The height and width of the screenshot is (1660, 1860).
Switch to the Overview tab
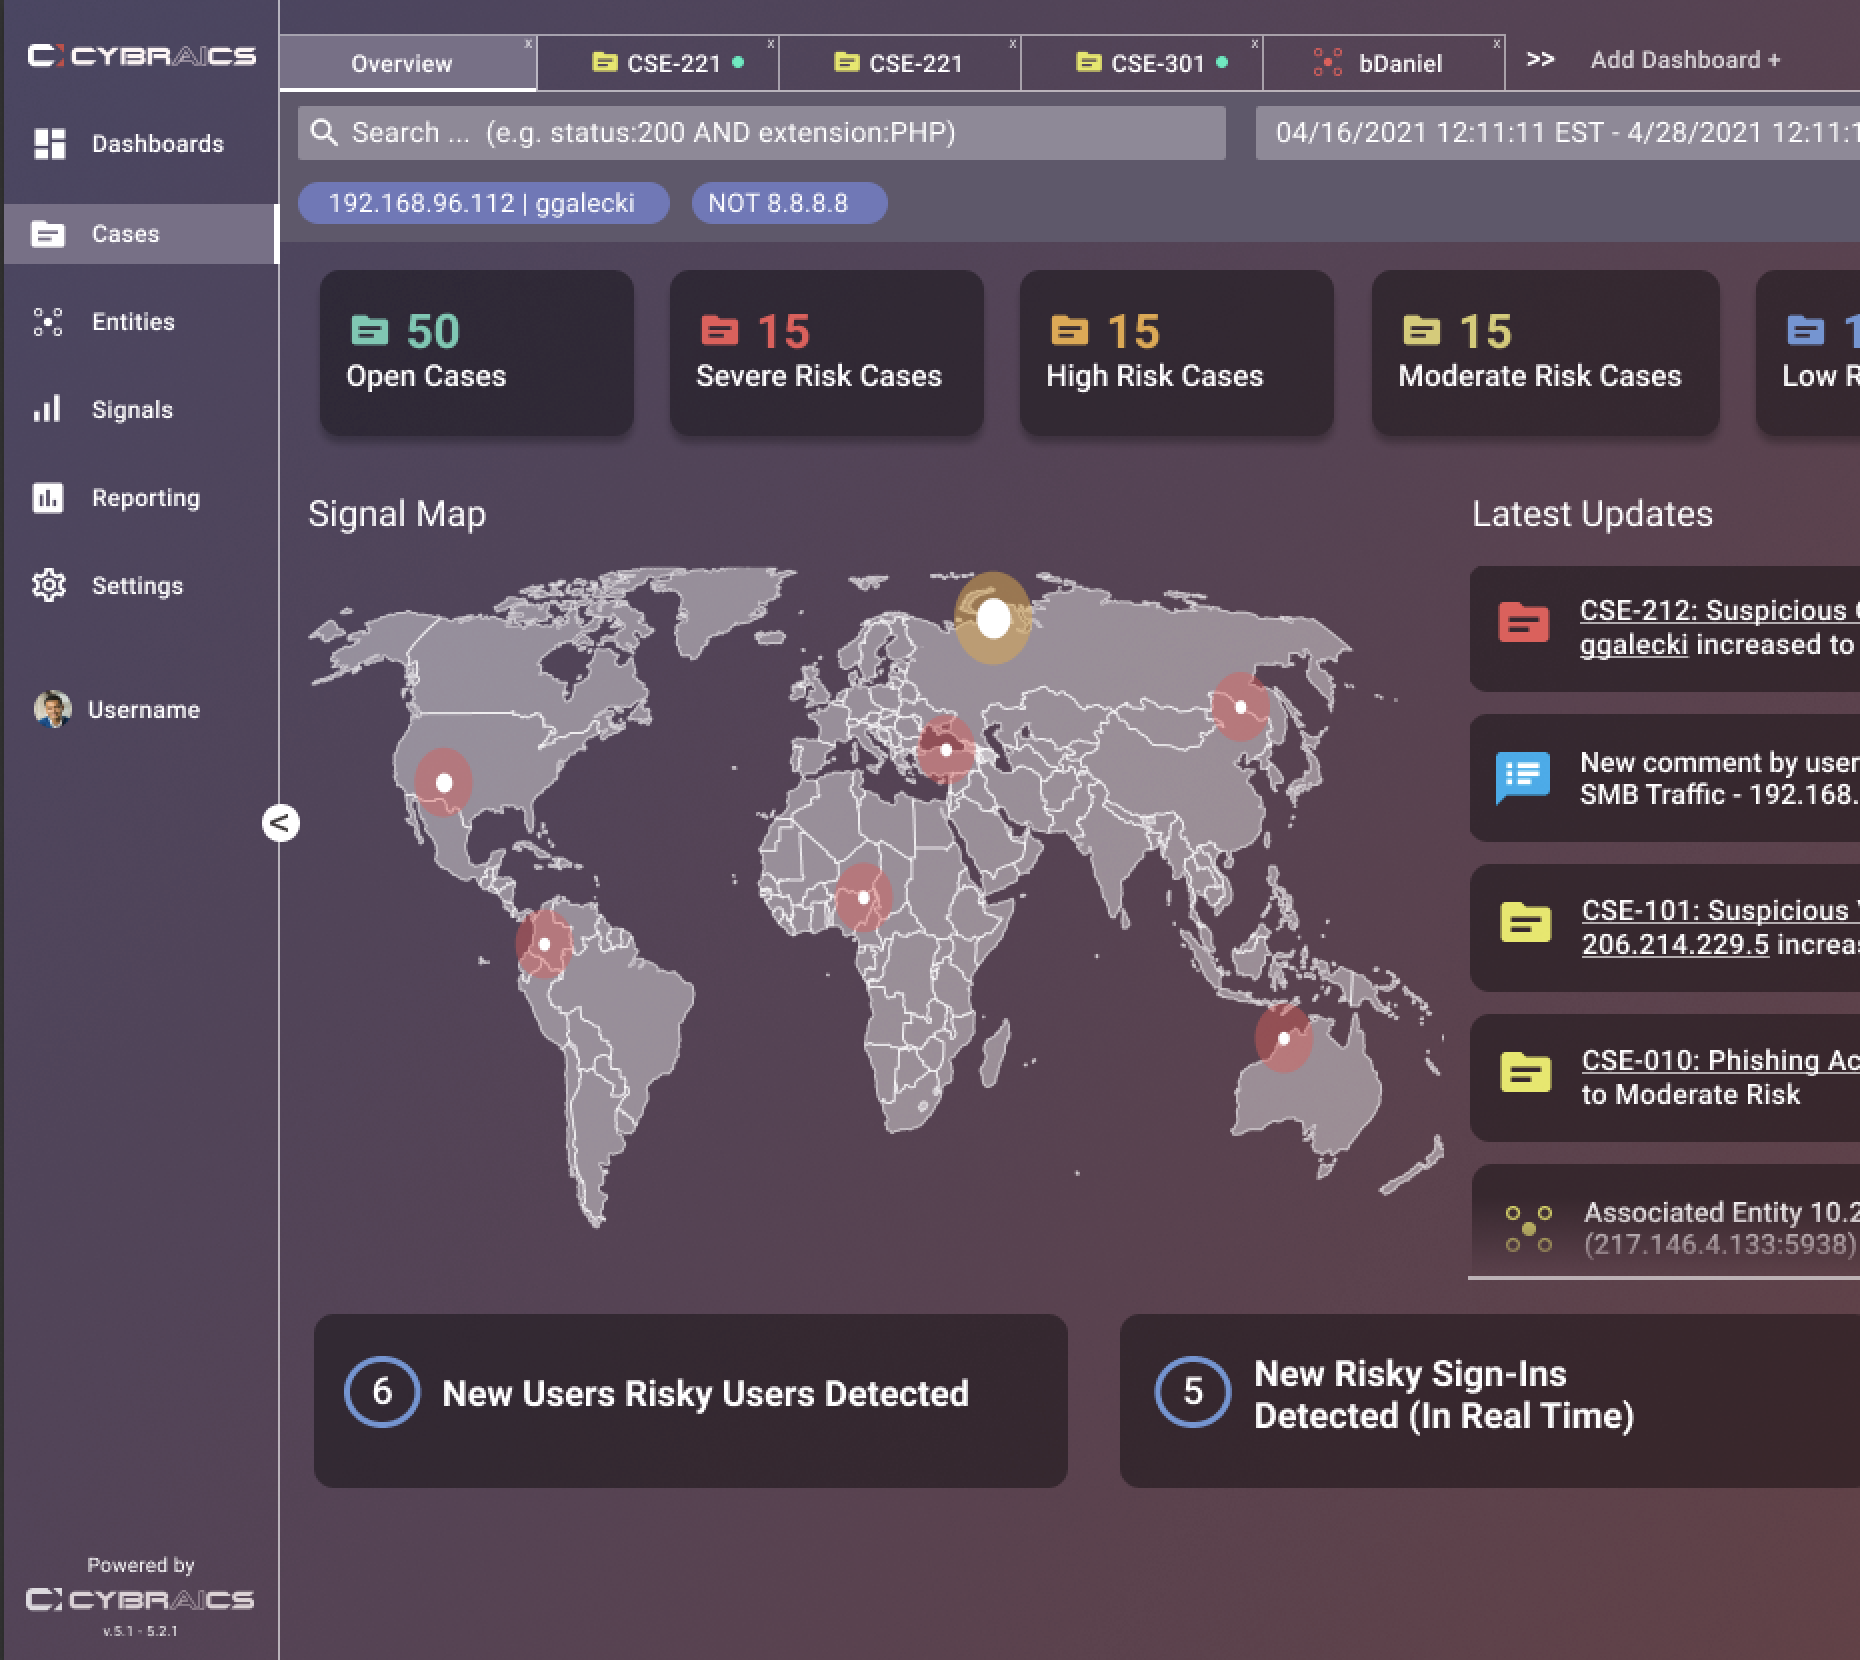click(408, 63)
